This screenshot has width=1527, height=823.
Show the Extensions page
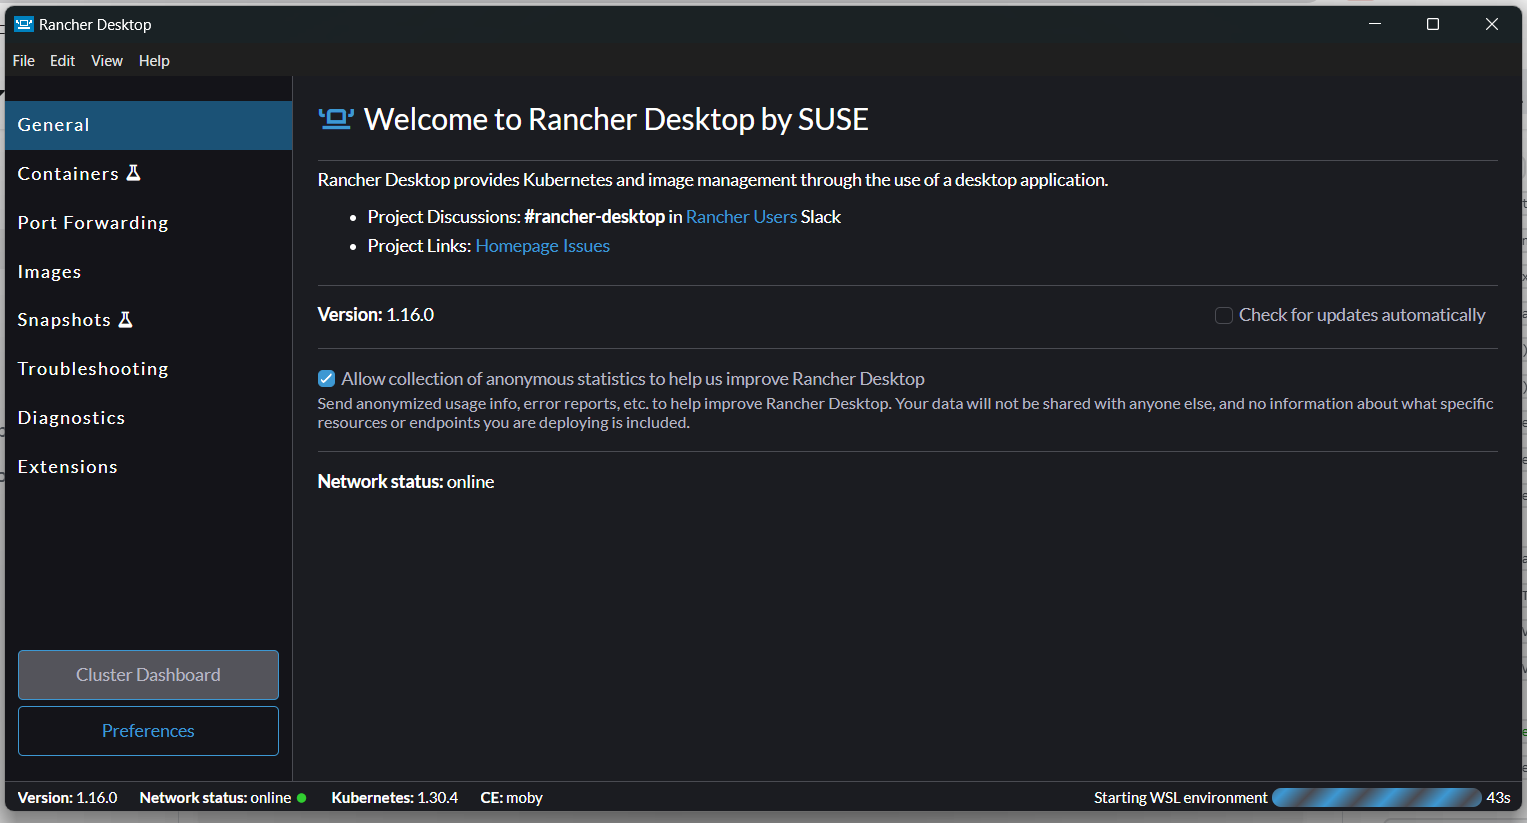(148, 467)
